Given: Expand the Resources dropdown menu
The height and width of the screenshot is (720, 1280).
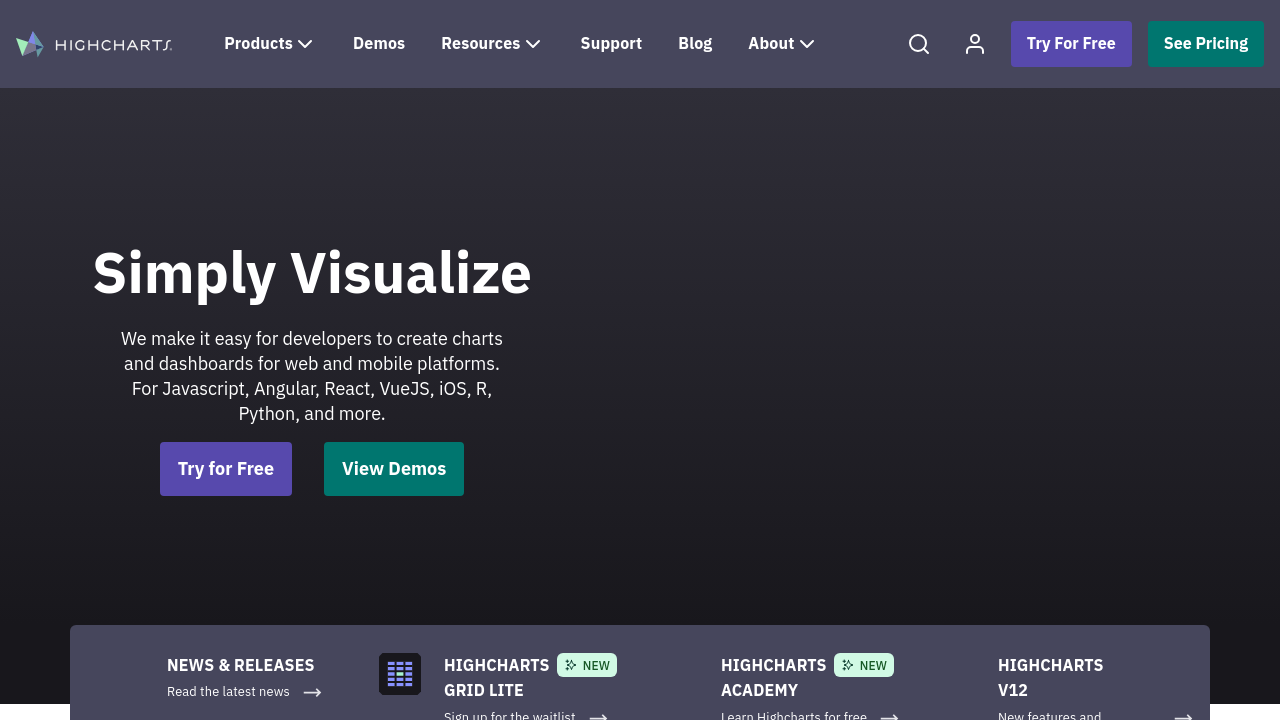Looking at the screenshot, I should click(490, 44).
